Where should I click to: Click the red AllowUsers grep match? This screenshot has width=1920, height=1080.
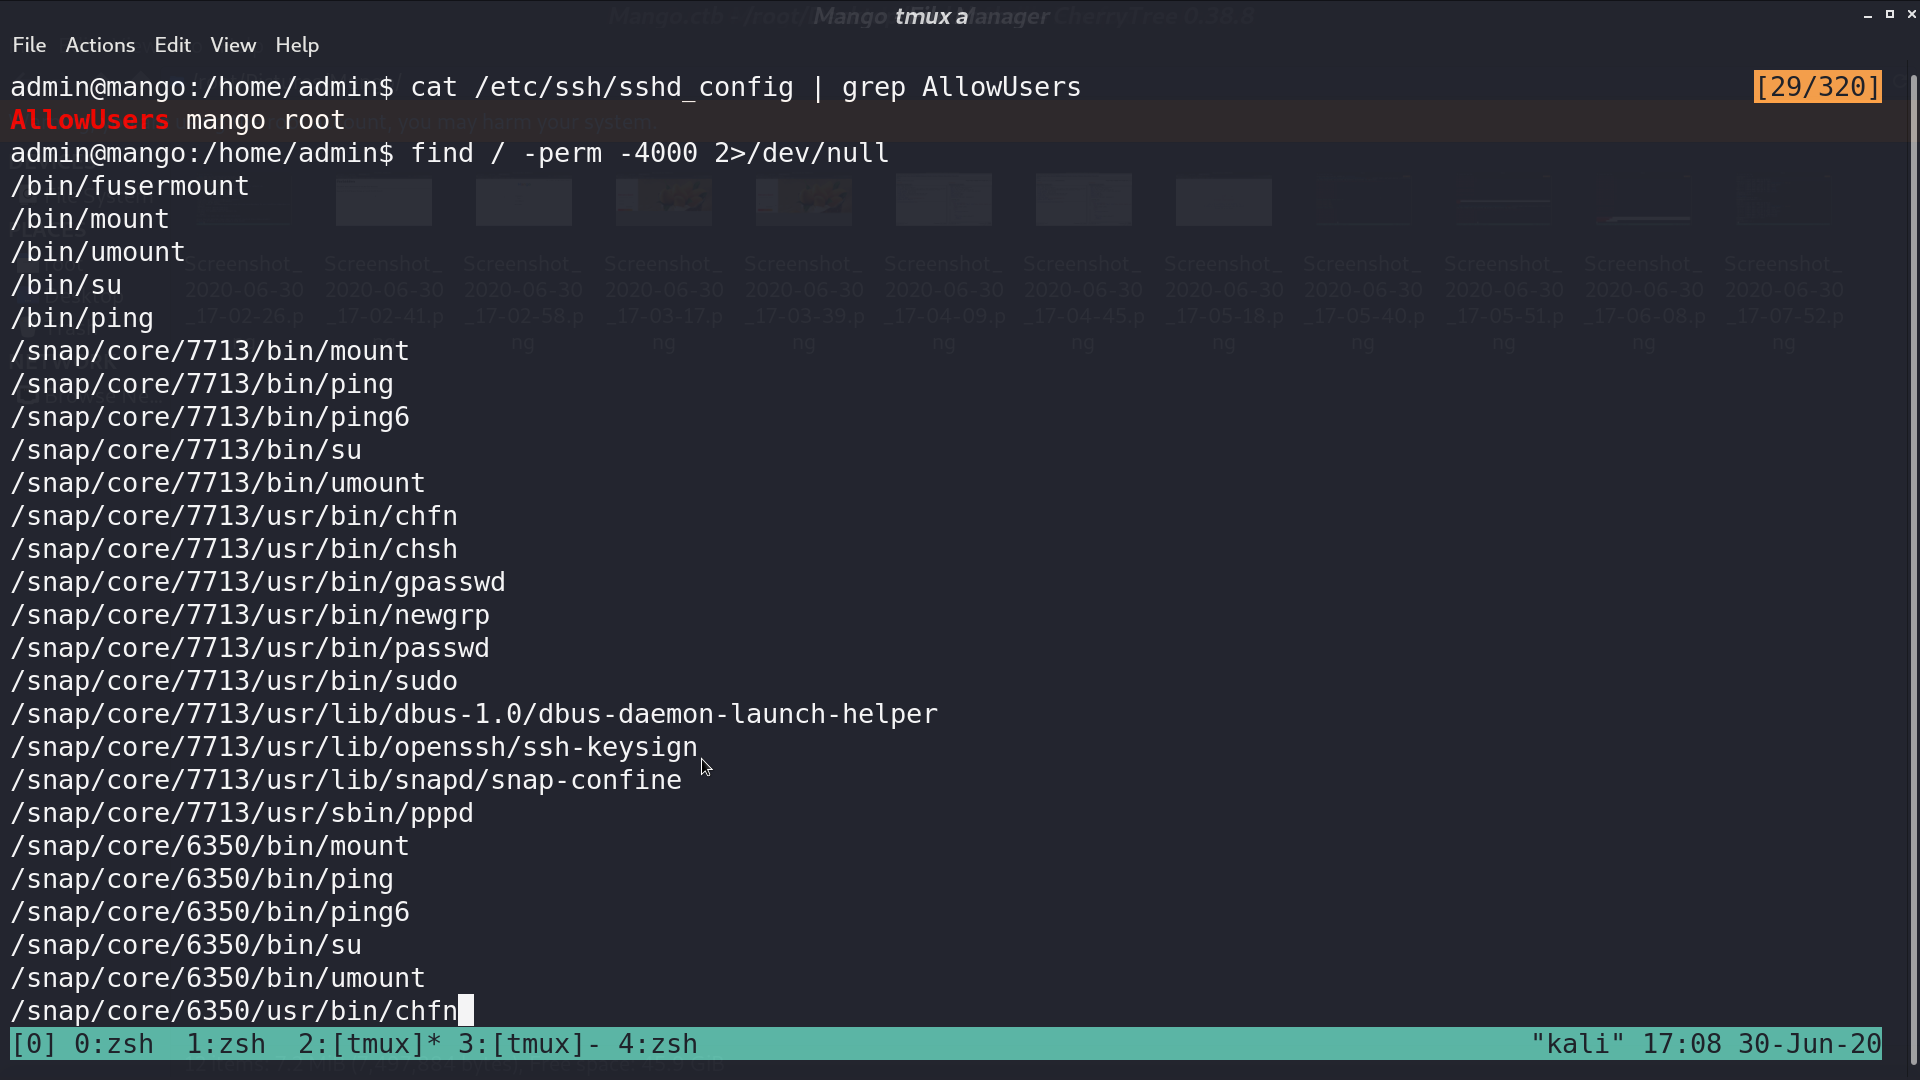[x=90, y=120]
